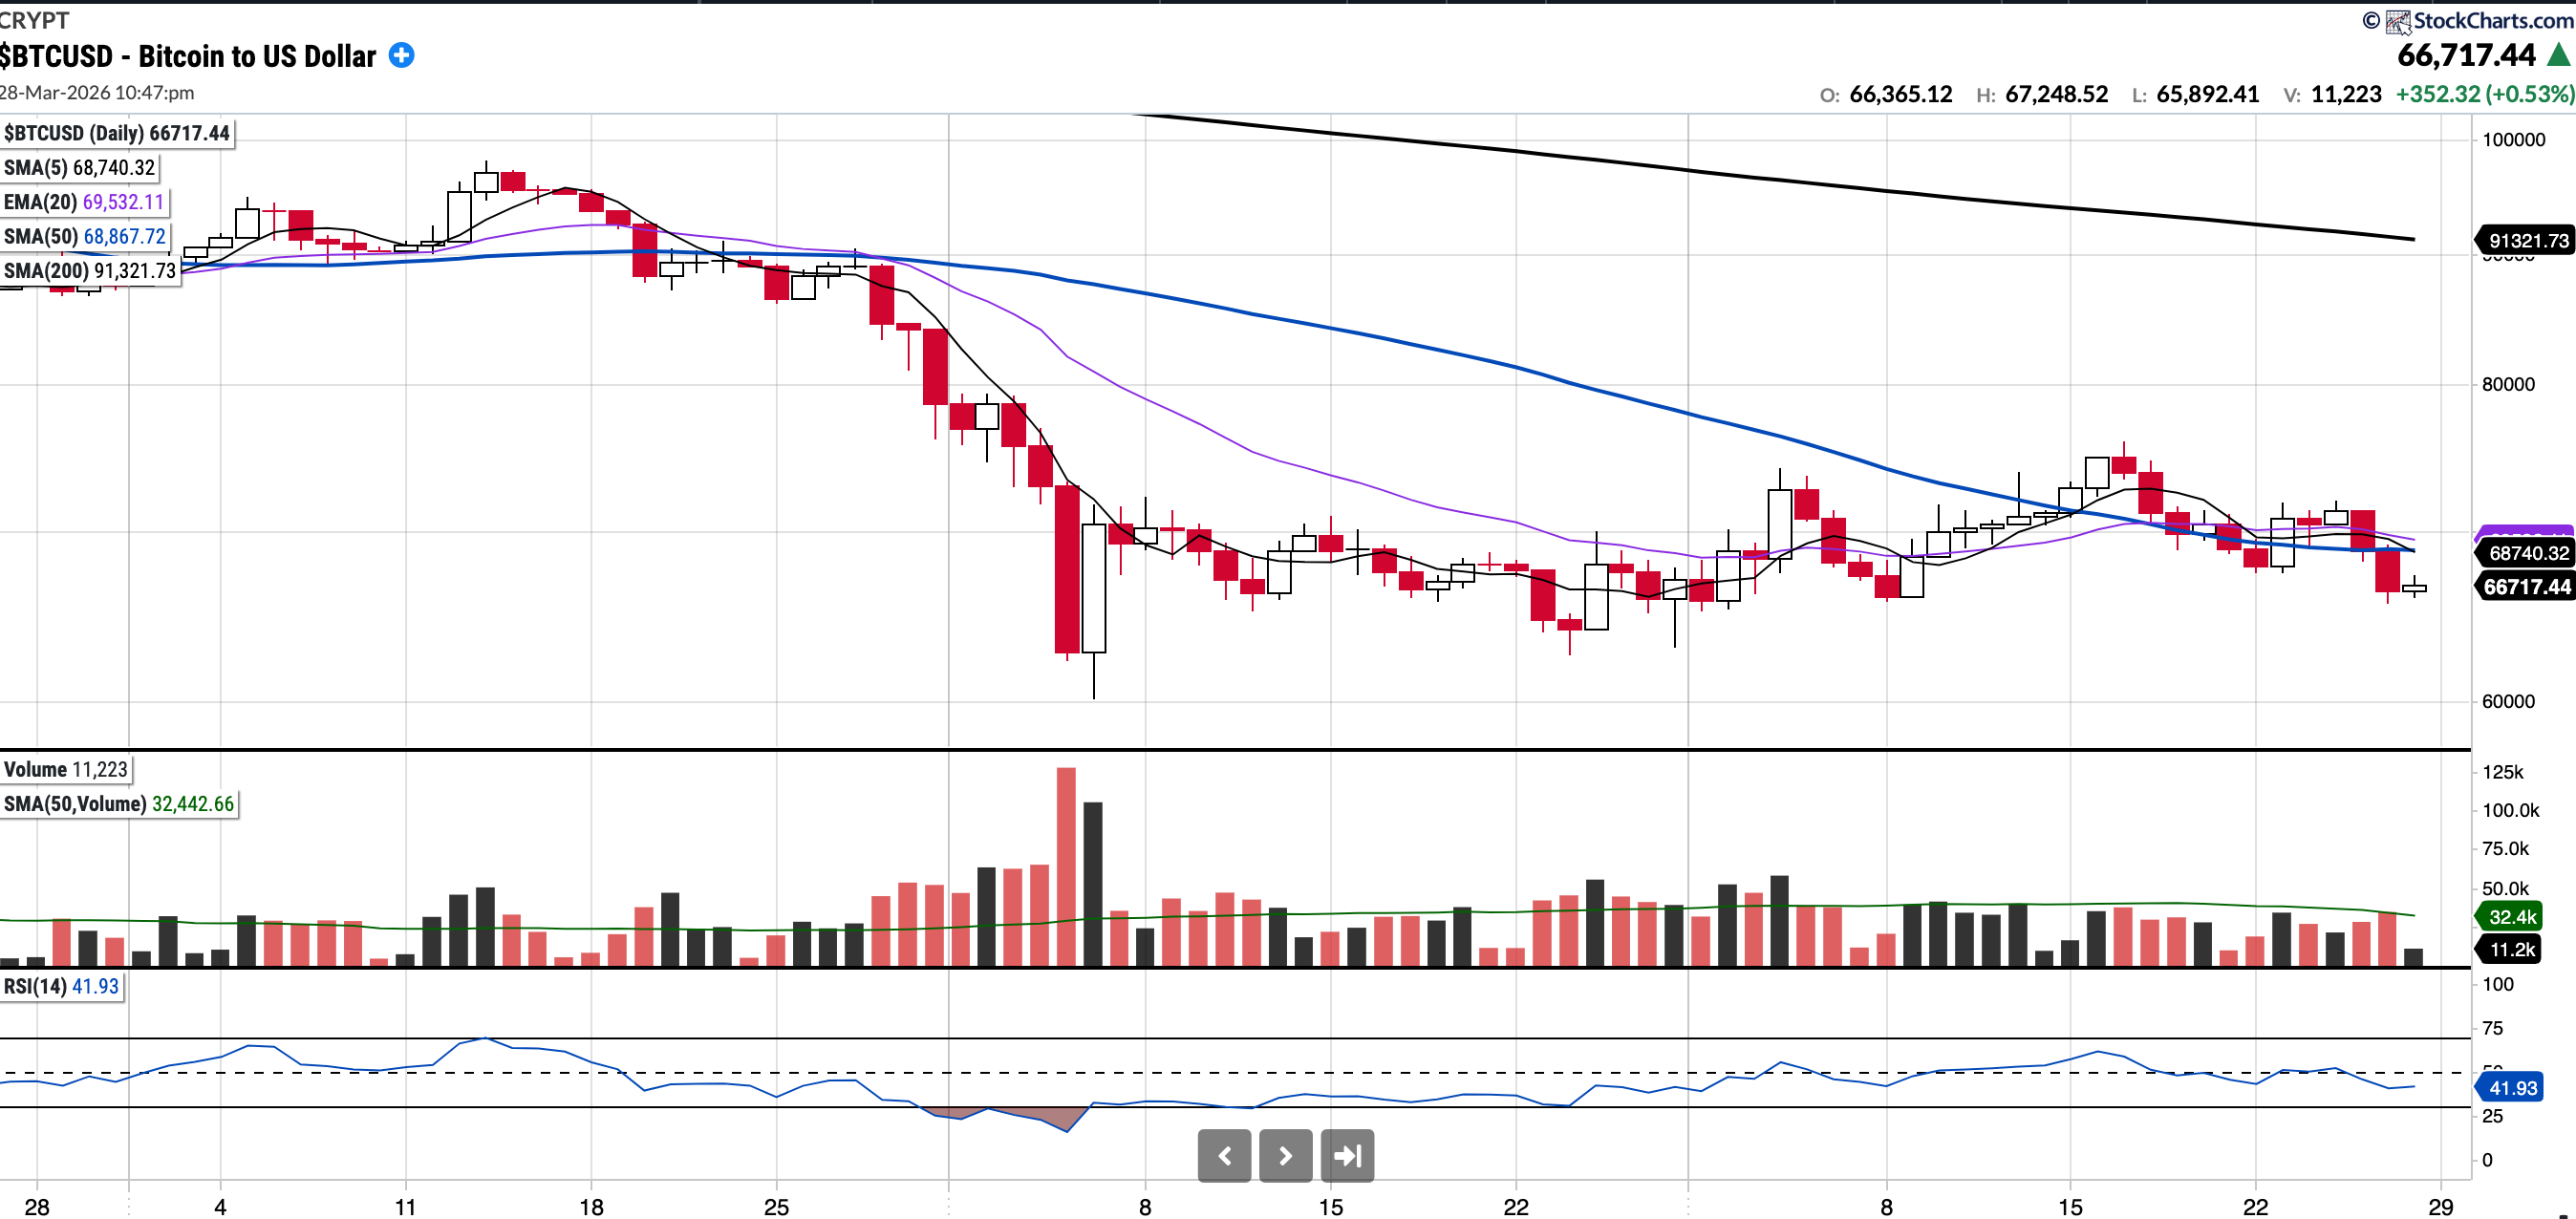
Task: Select the SMA(5) legend label
Action: click(x=80, y=168)
